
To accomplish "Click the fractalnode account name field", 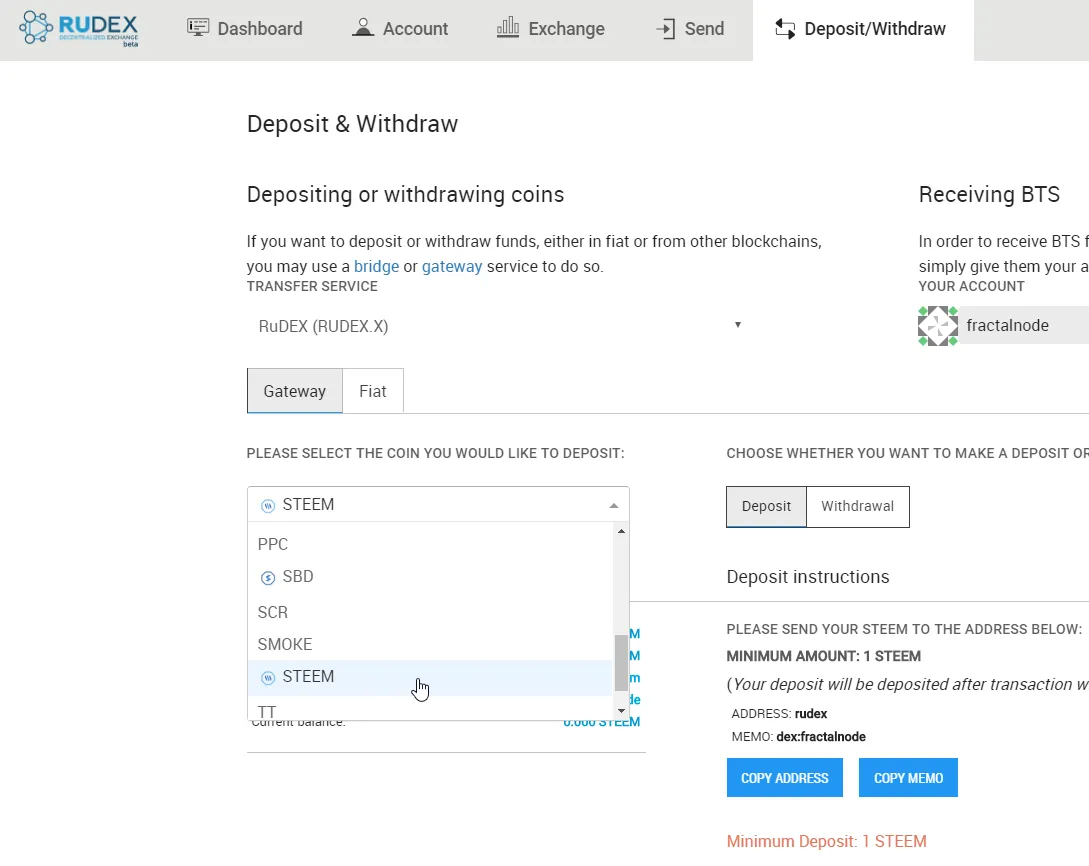I will pyautogui.click(x=1024, y=325).
